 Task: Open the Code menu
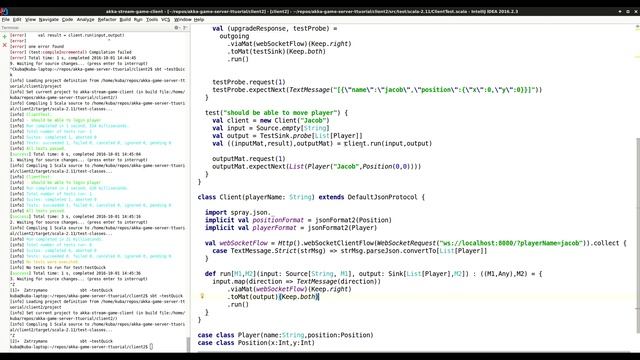coord(67,20)
